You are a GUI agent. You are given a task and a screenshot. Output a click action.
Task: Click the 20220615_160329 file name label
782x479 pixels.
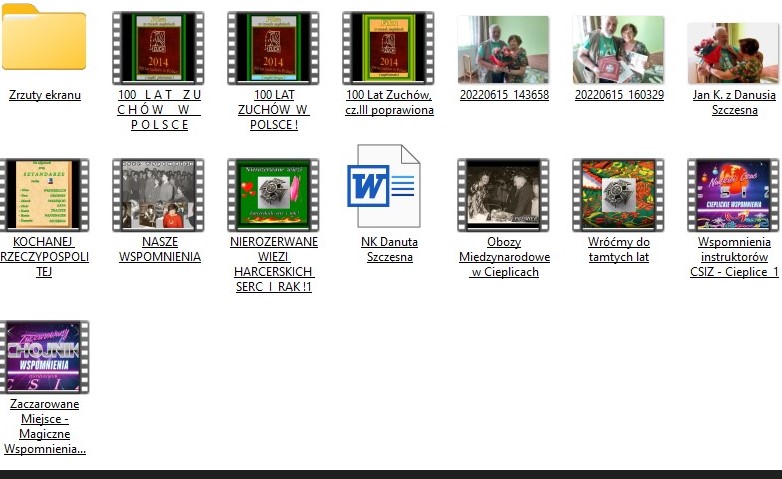pos(618,96)
